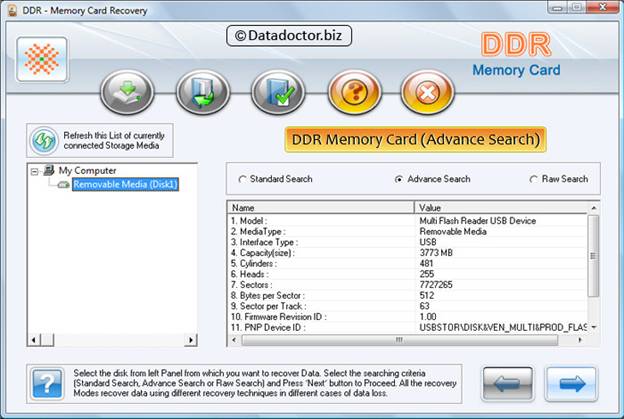
Task: Select the Raw Search radio button
Action: (x=533, y=179)
